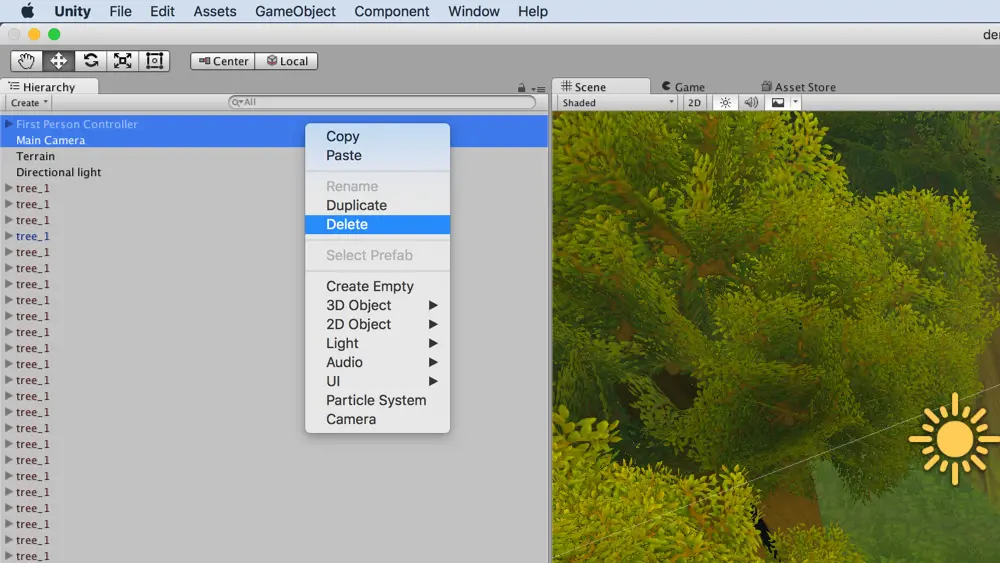Toggle 2D scene view mode
The height and width of the screenshot is (563, 1000).
[x=694, y=103]
